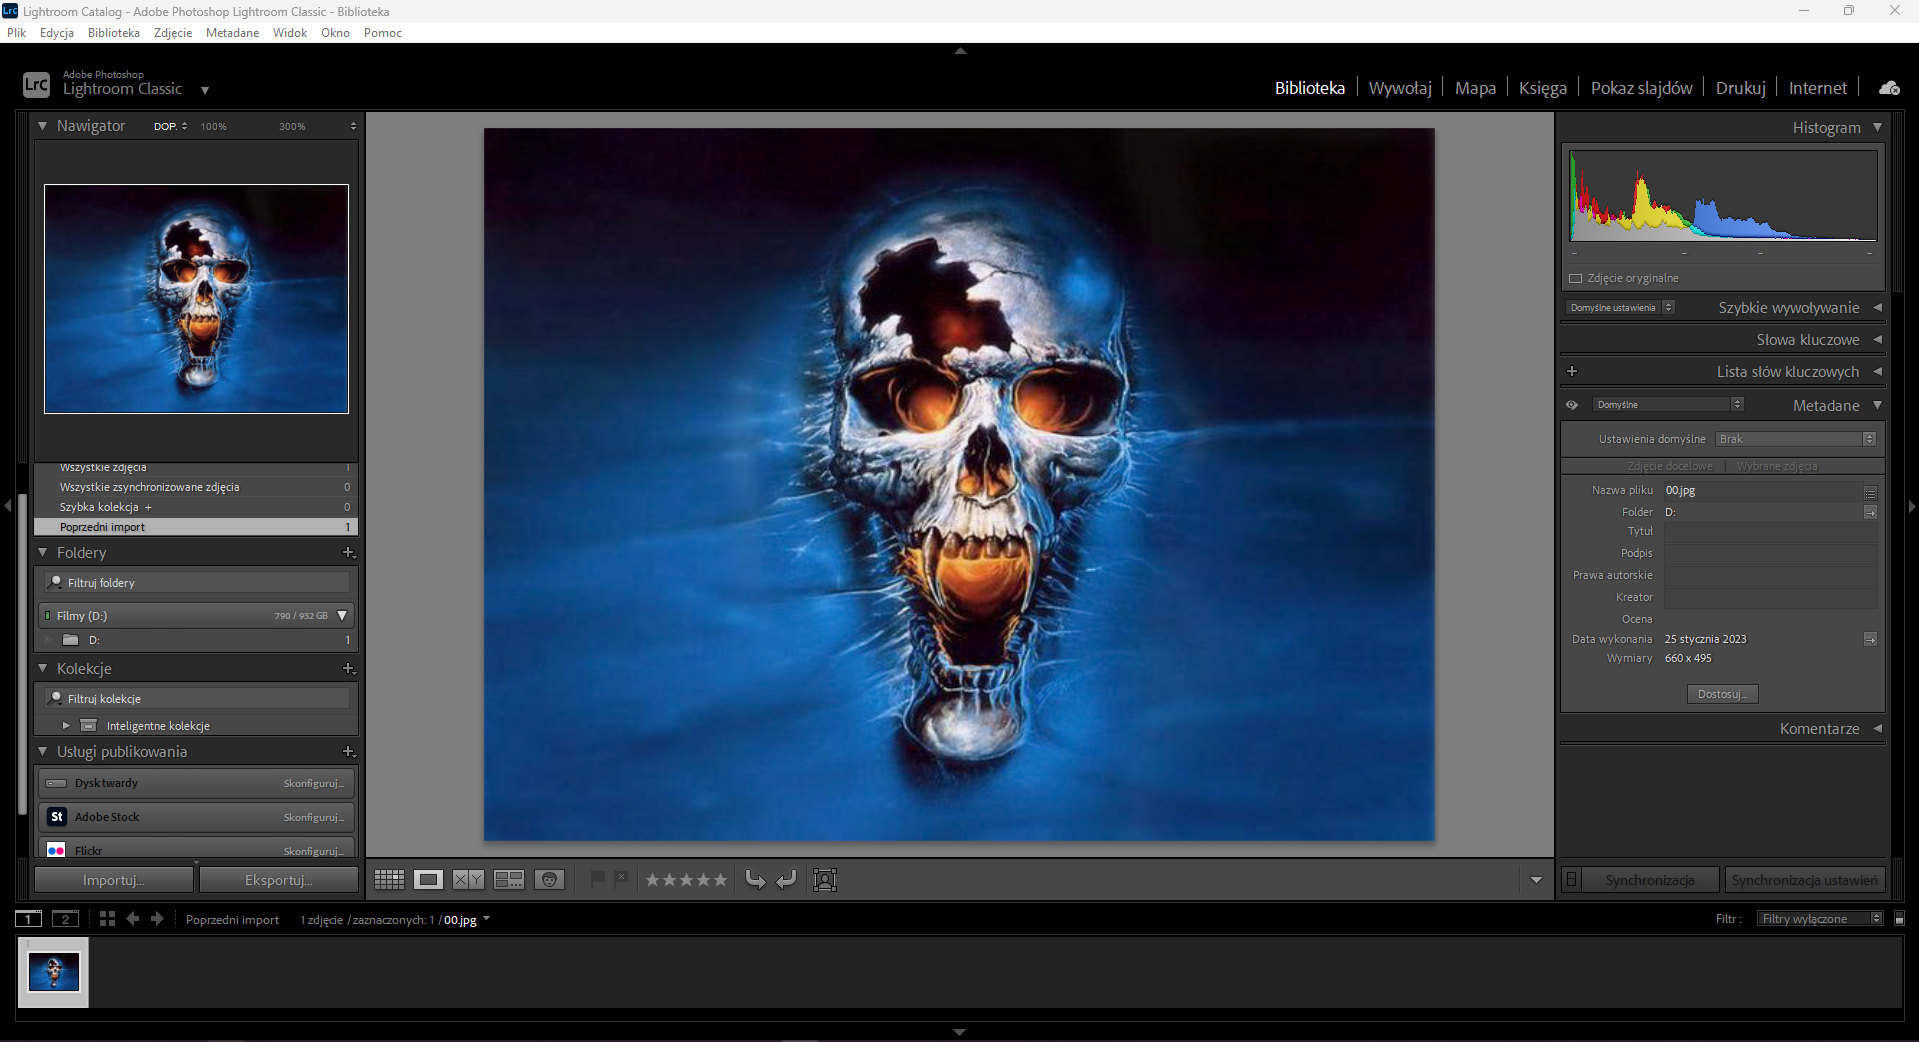Mark the photo as rejected with the flag
Image resolution: width=1919 pixels, height=1042 pixels.
(x=621, y=879)
